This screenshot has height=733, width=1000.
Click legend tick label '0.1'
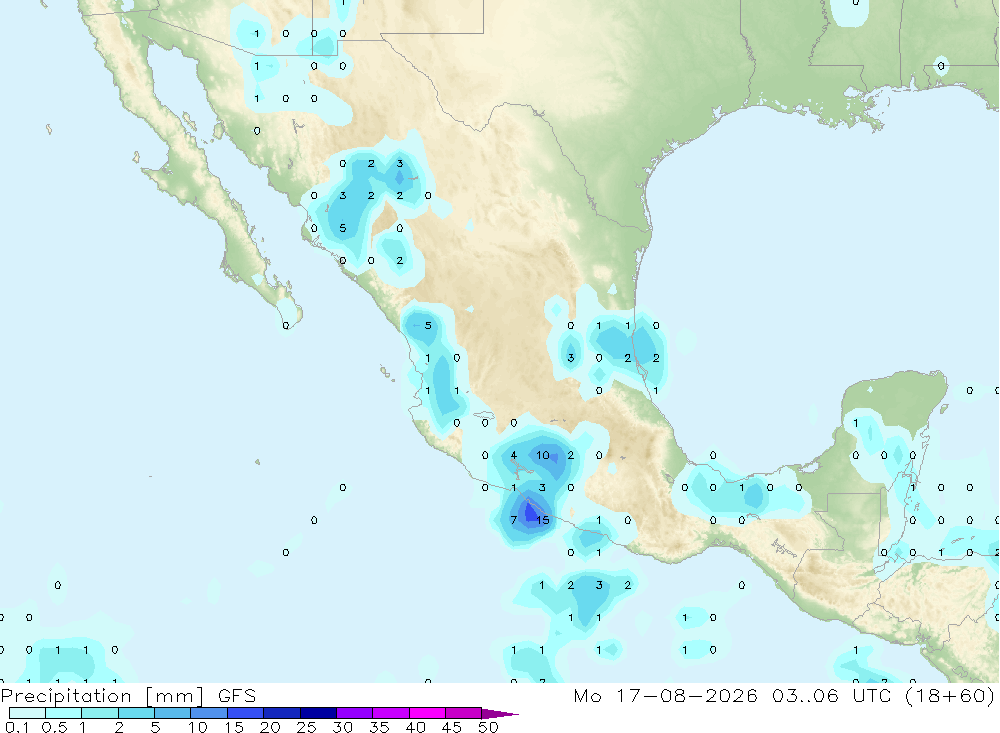pos(17,727)
